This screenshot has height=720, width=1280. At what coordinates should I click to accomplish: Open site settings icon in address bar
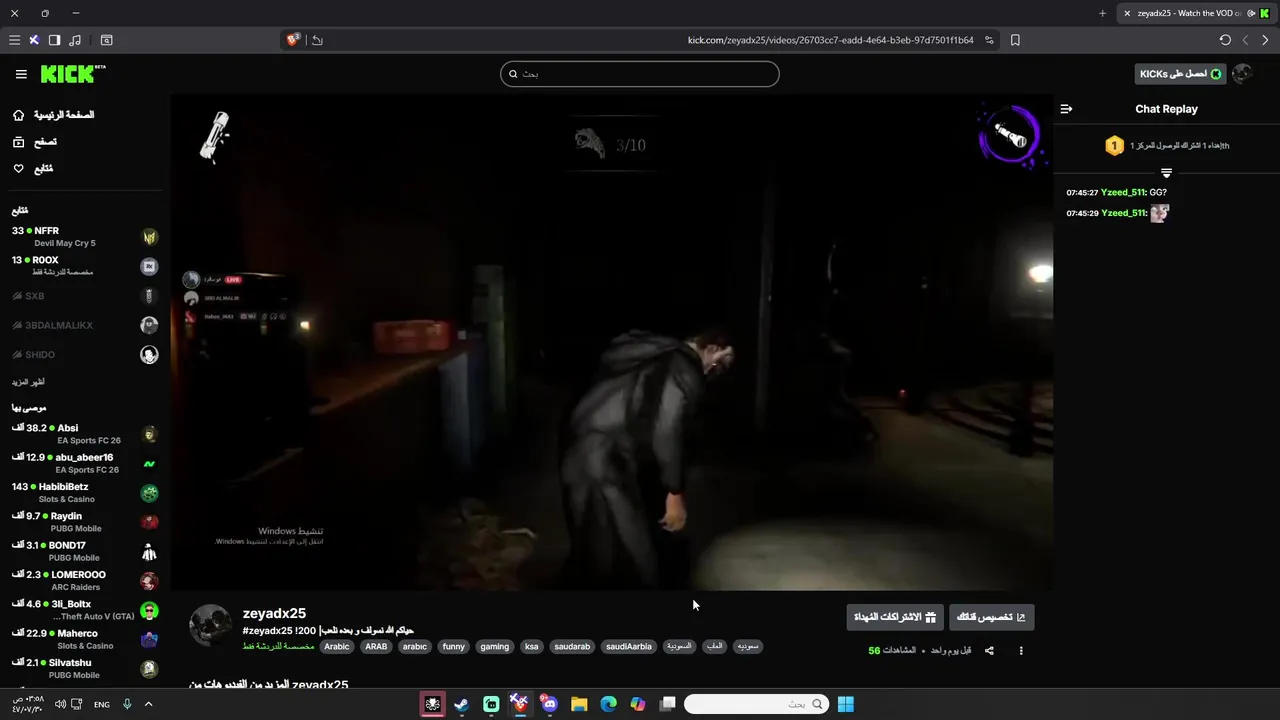point(989,40)
